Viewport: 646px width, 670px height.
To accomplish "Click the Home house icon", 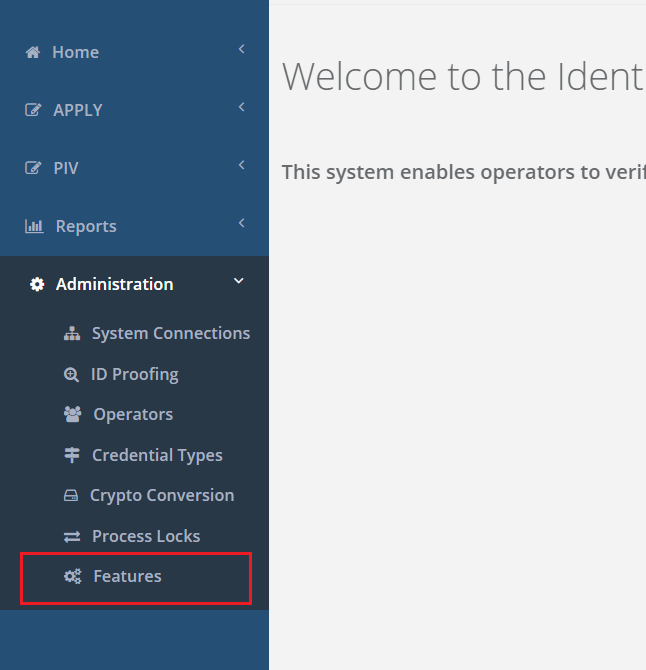I will coord(33,52).
